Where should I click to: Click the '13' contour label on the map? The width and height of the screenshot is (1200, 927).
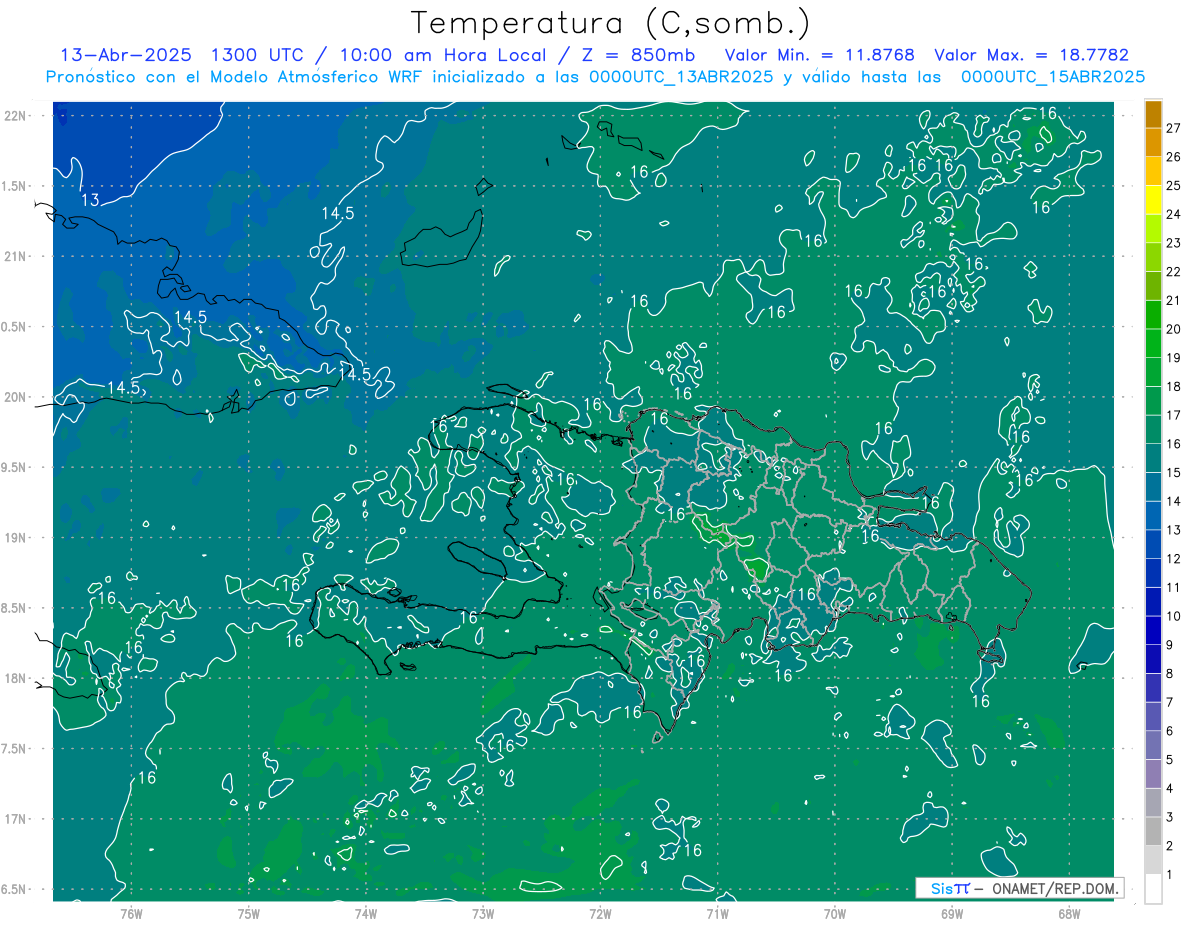pos(90,200)
